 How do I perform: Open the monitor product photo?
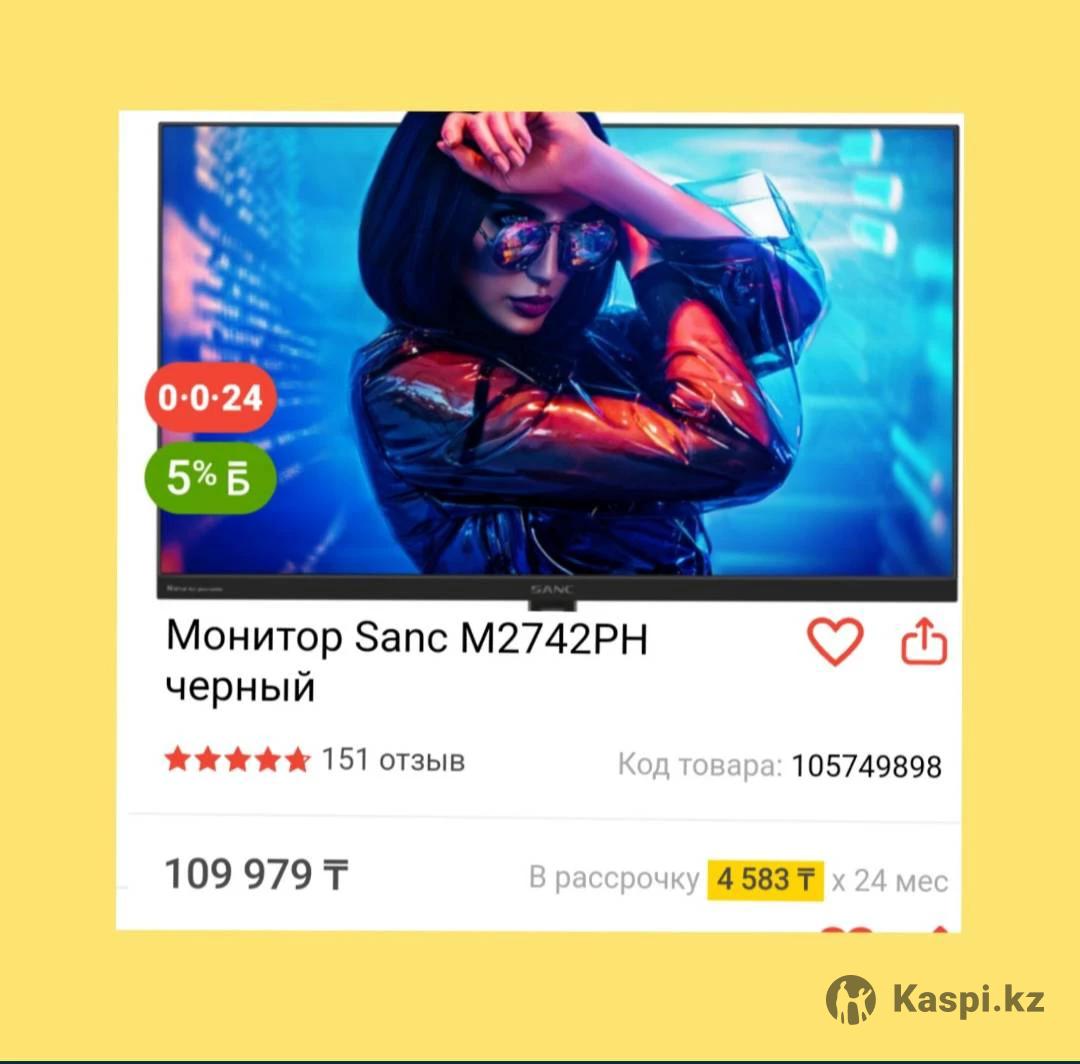tap(557, 362)
